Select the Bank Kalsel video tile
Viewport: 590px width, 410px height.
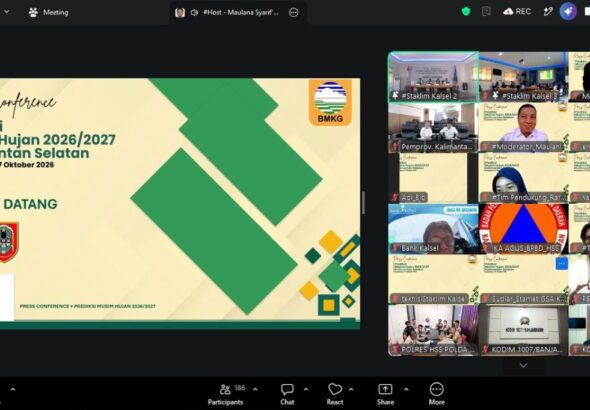[x=433, y=229]
